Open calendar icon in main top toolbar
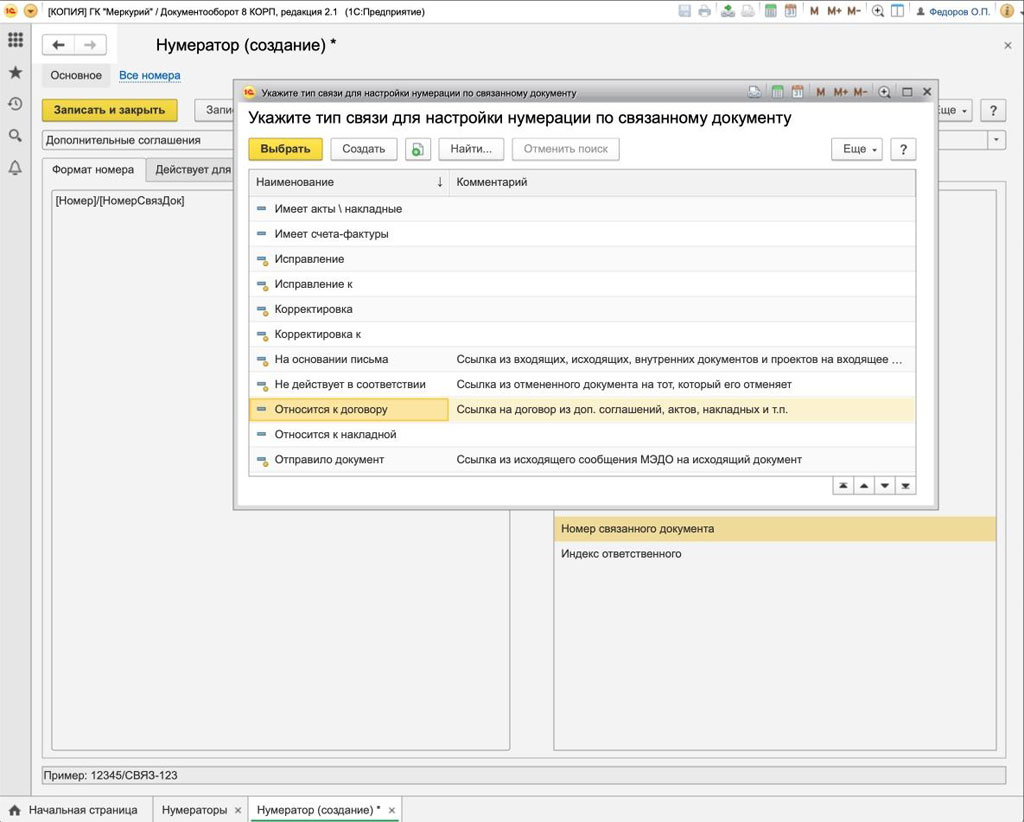The image size is (1024, 822). [x=790, y=11]
